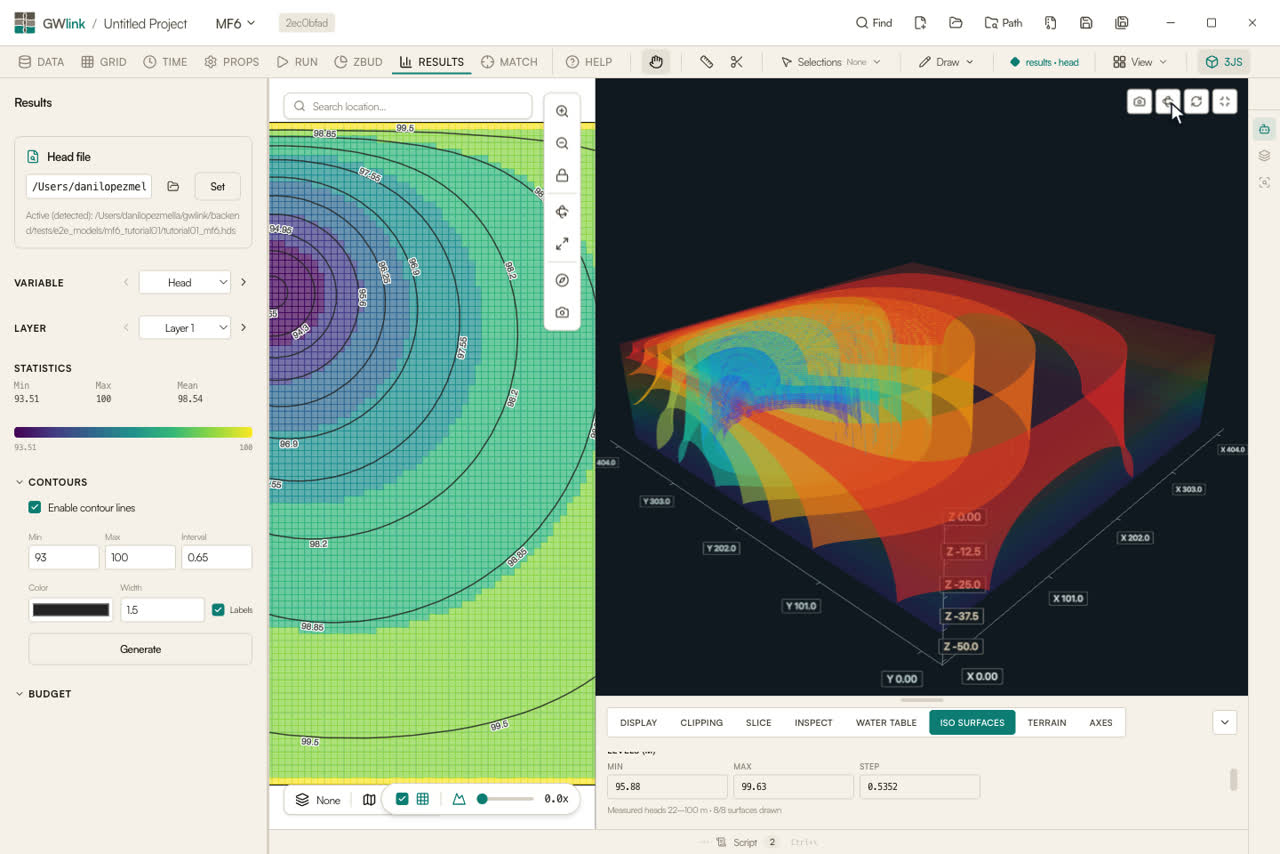This screenshot has width=1280, height=854.
Task: Click the results · head indicator
Action: [1044, 62]
